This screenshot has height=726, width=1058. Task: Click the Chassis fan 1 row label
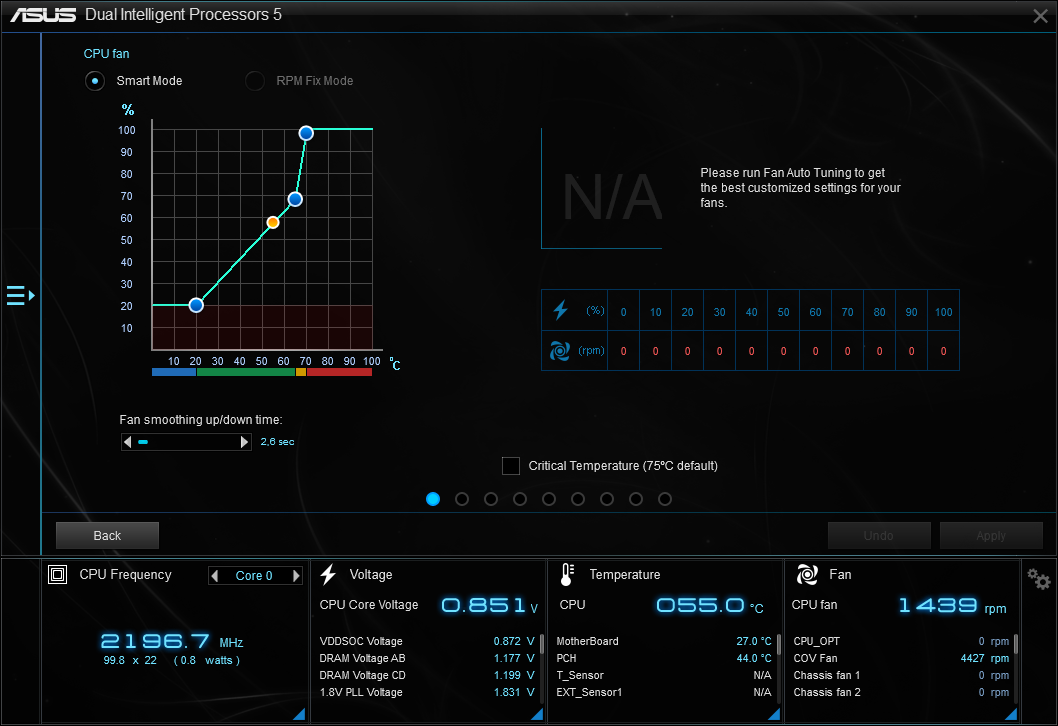(x=827, y=675)
